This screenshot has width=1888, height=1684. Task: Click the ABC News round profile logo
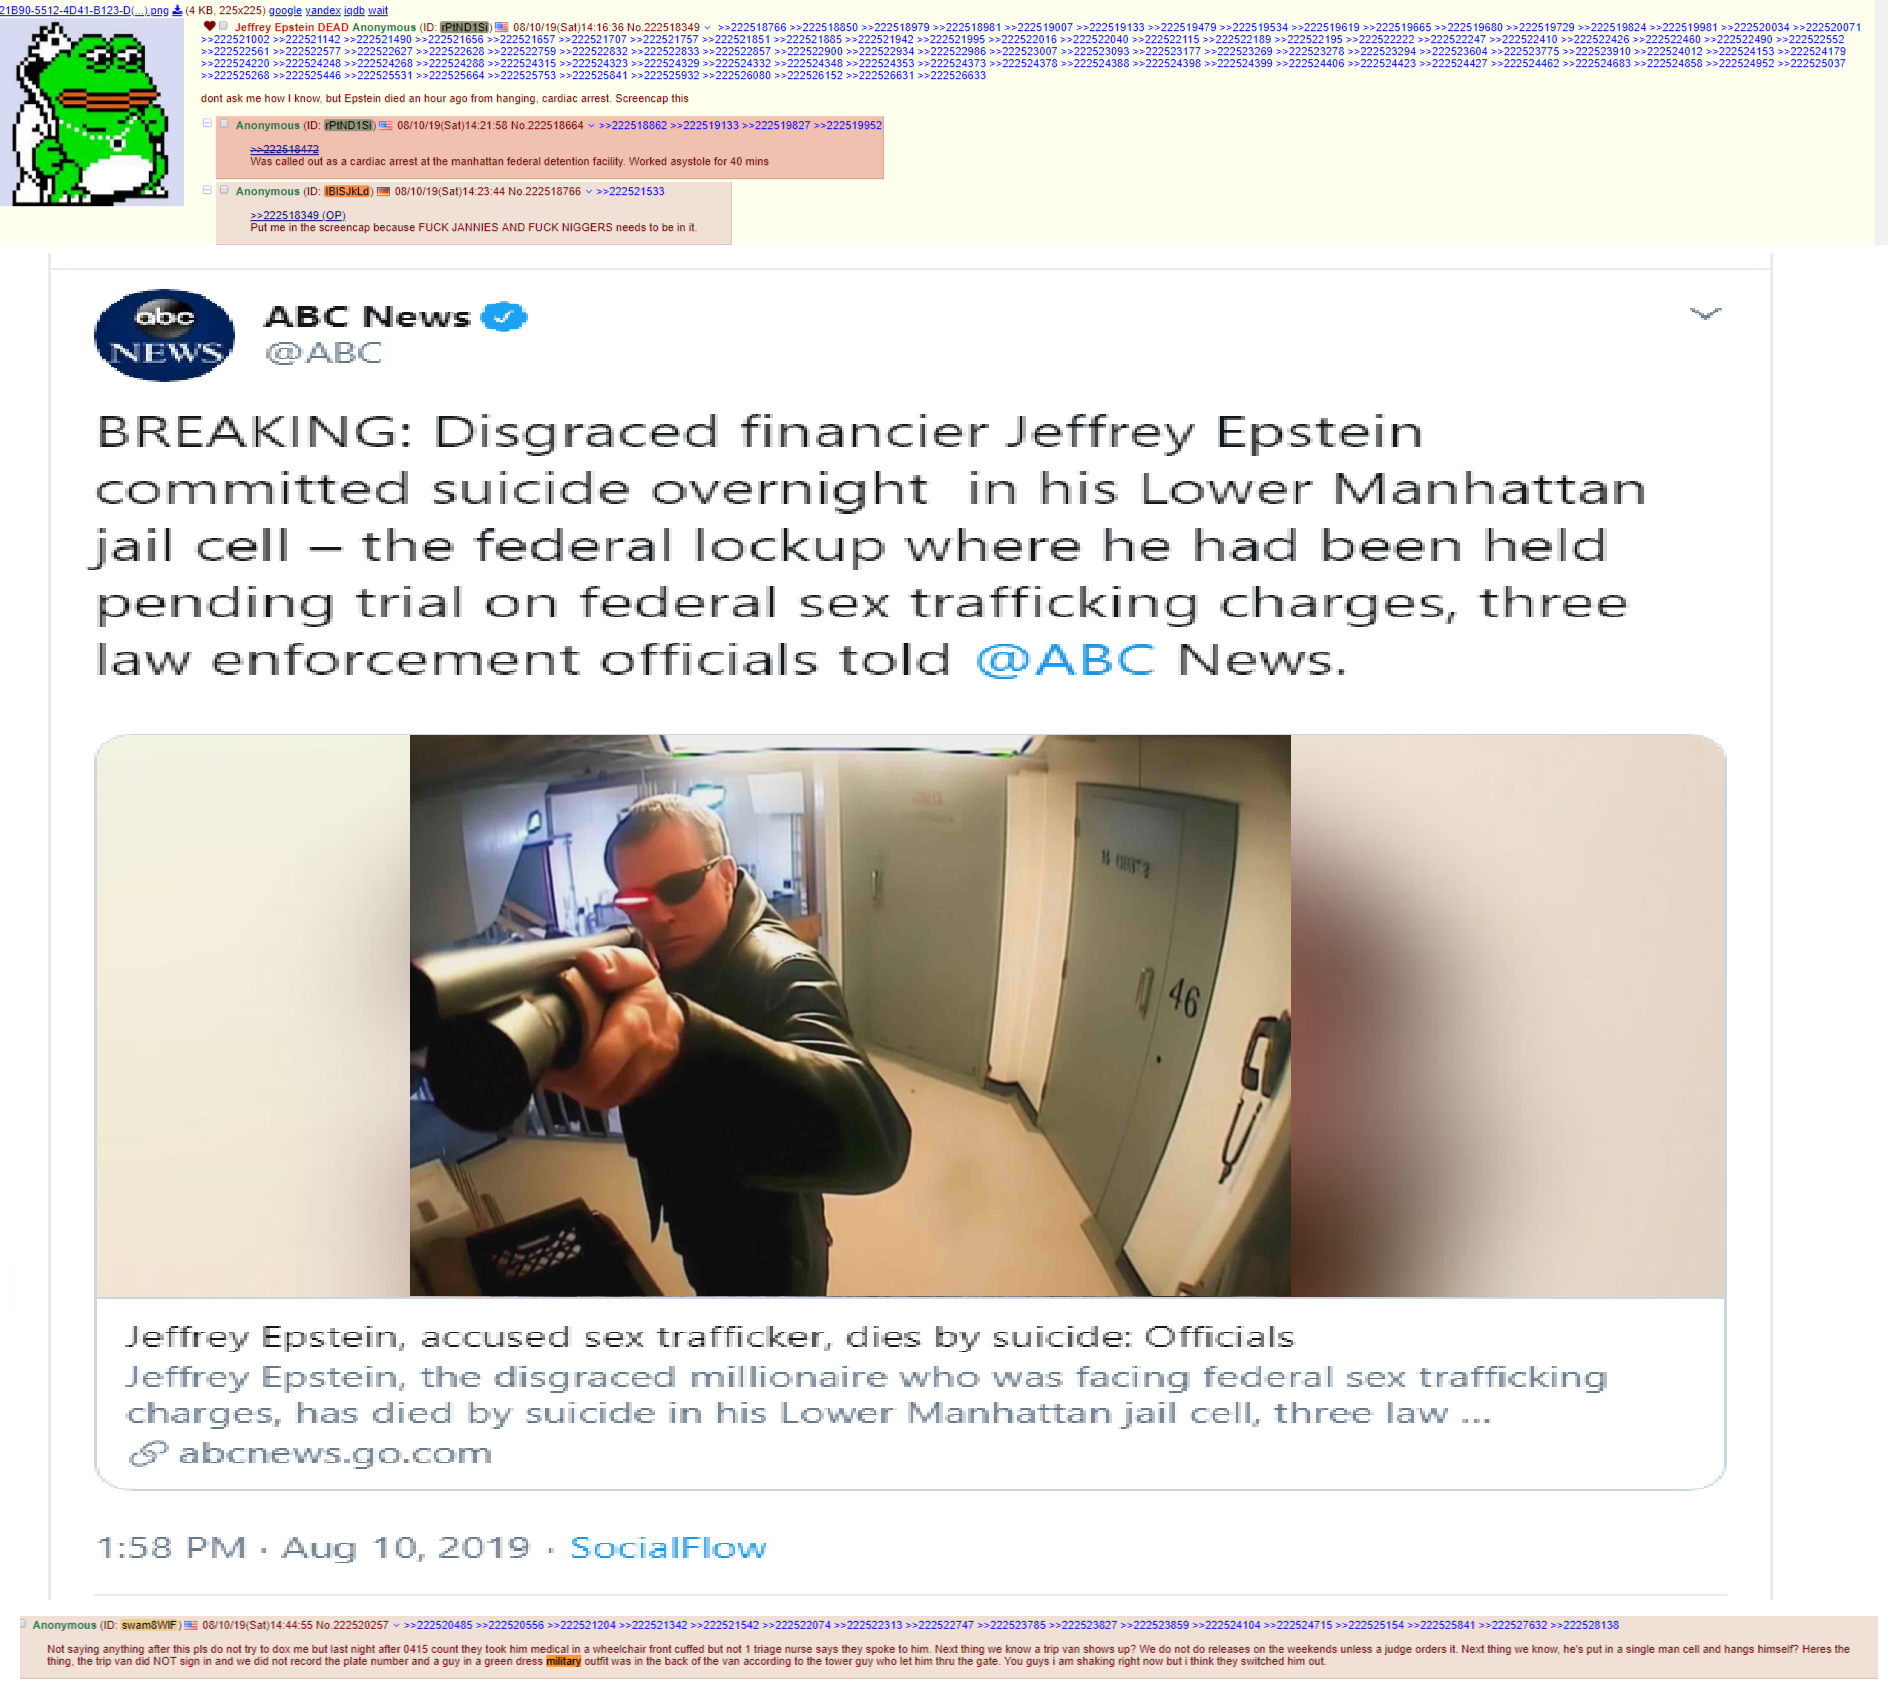(165, 335)
